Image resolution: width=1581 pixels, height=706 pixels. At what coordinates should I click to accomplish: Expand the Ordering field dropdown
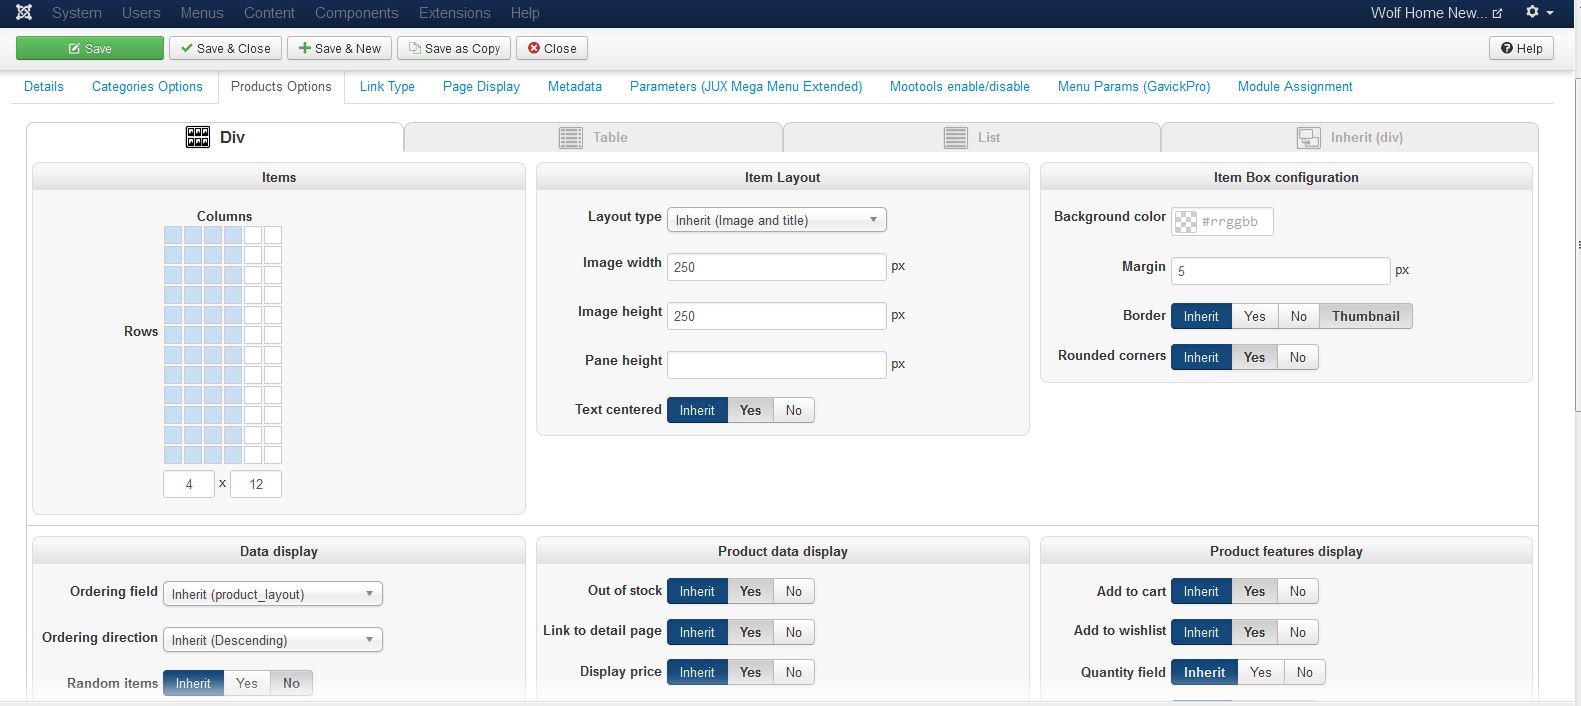tap(273, 594)
